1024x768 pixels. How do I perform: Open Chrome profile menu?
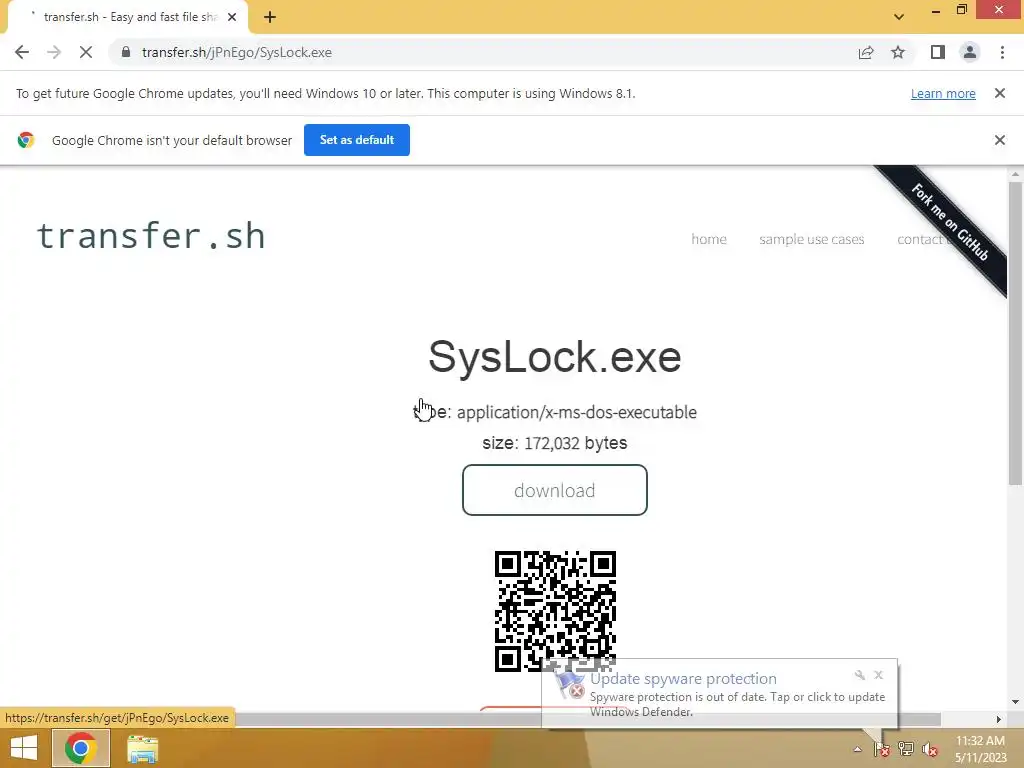coord(970,52)
